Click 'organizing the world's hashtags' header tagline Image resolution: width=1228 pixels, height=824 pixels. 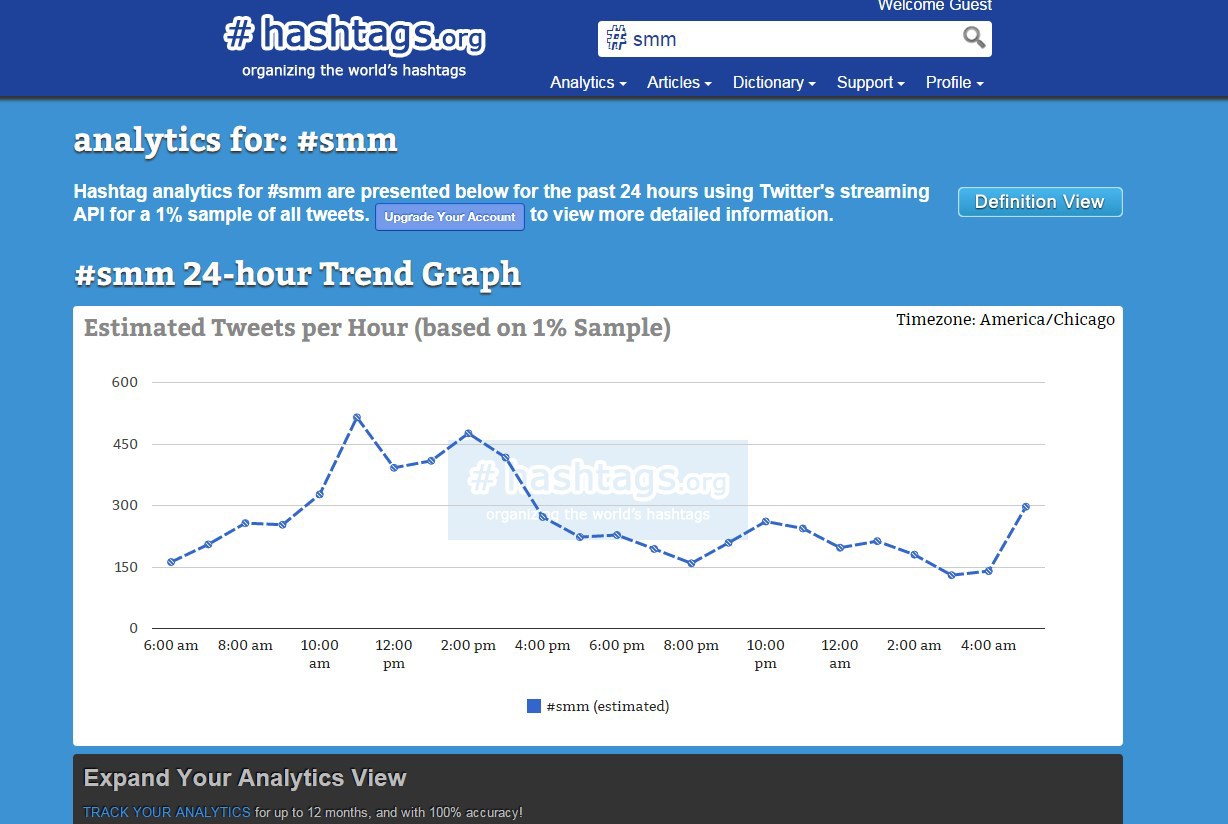[354, 71]
